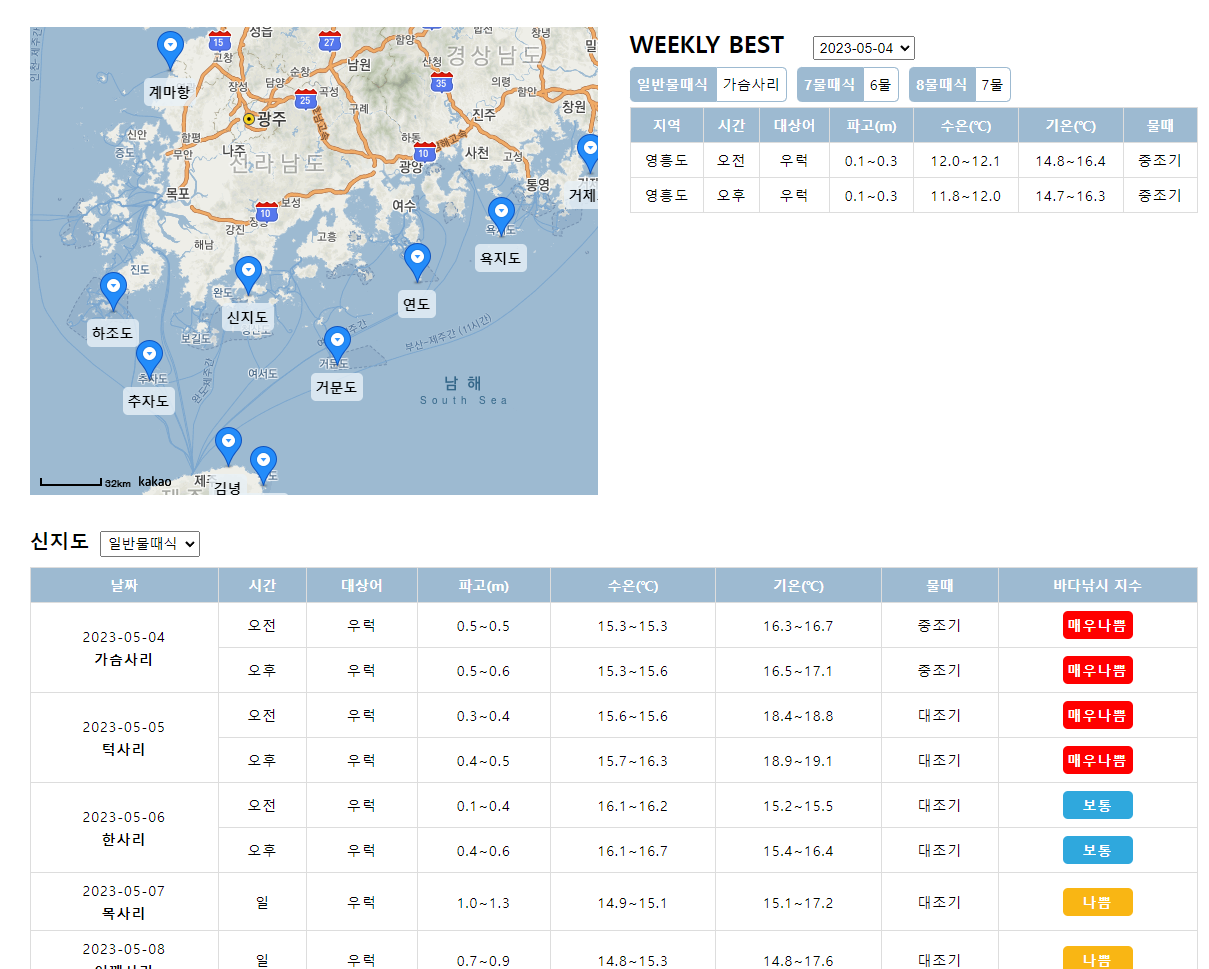The width and height of the screenshot is (1209, 969).
Task: Select the 추자도 location pin
Action: (x=149, y=358)
